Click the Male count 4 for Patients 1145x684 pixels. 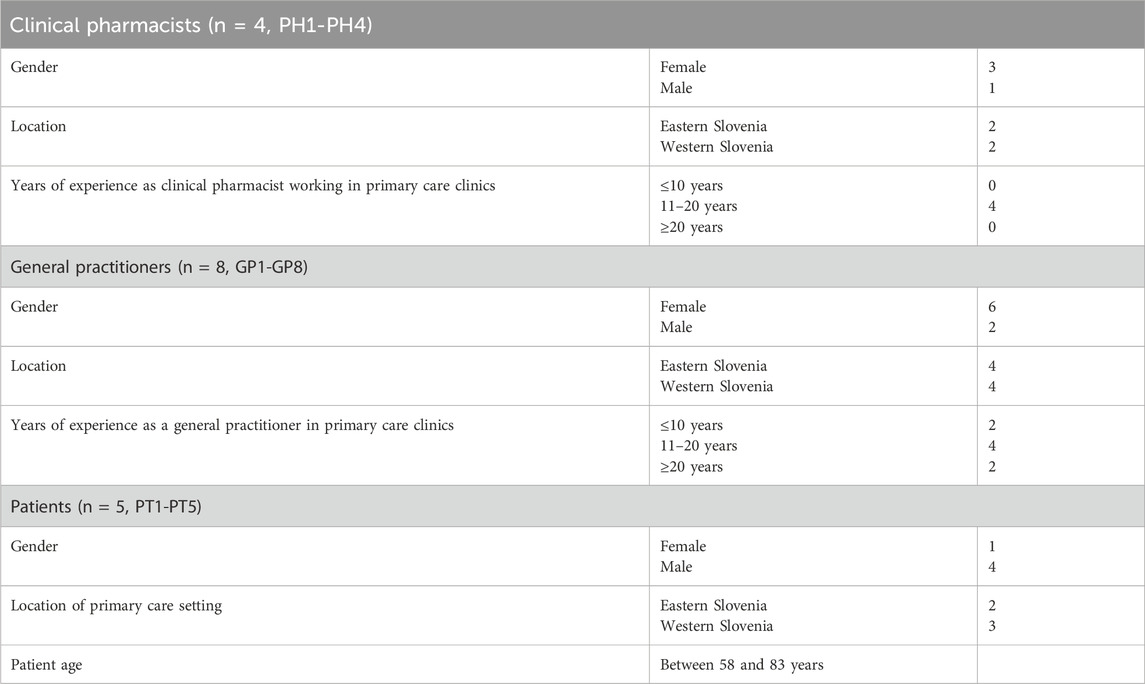991,567
